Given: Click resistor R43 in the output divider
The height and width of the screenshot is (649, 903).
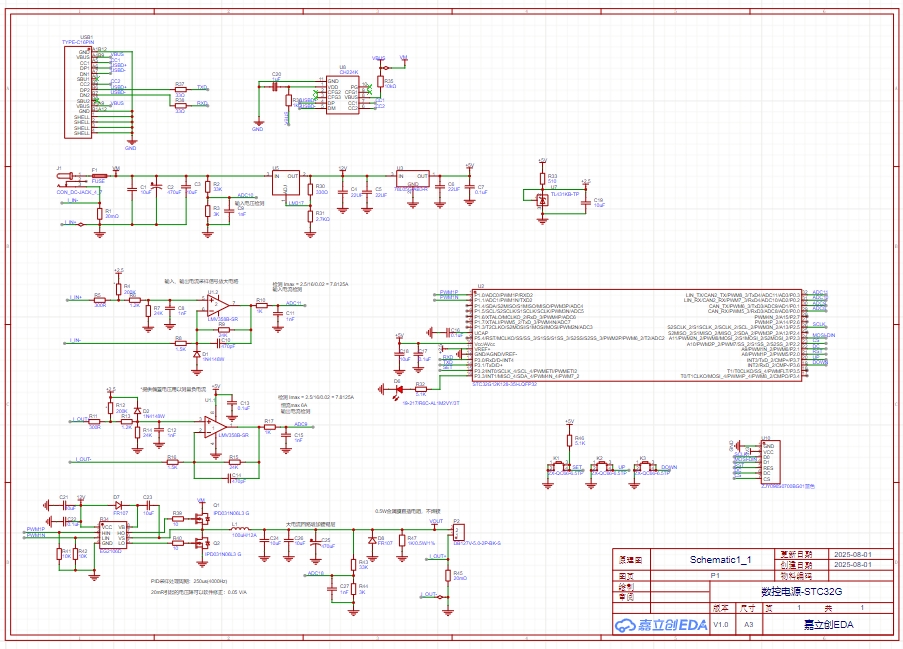Looking at the screenshot, I should click(x=353, y=564).
